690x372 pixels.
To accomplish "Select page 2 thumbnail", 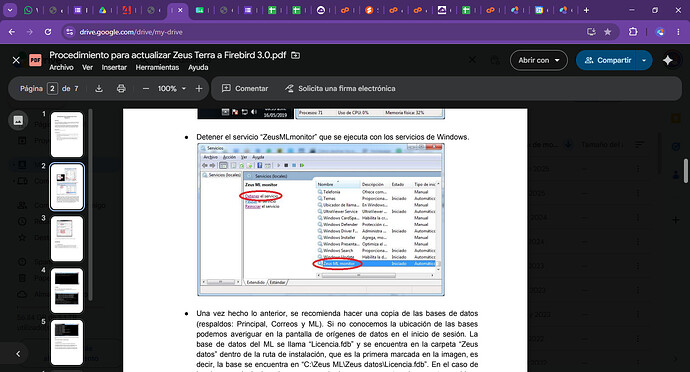I will pyautogui.click(x=67, y=186).
